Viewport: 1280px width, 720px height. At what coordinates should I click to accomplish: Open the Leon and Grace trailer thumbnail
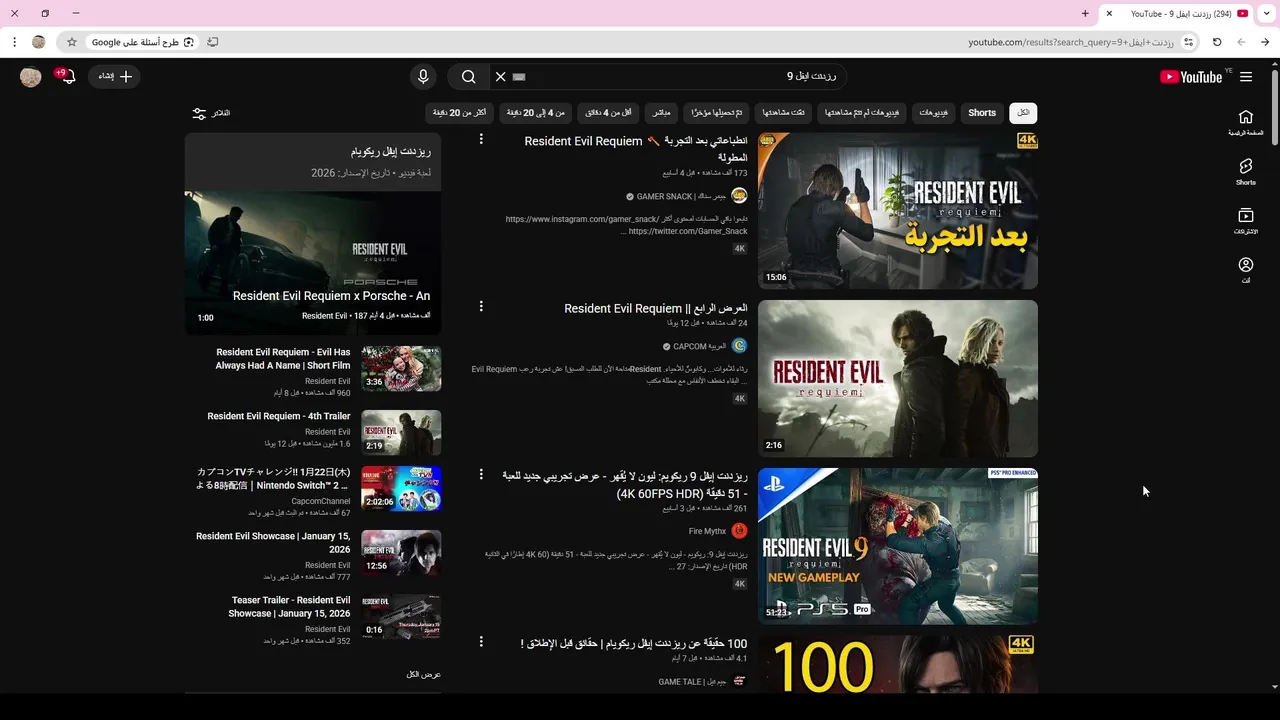[x=898, y=379]
